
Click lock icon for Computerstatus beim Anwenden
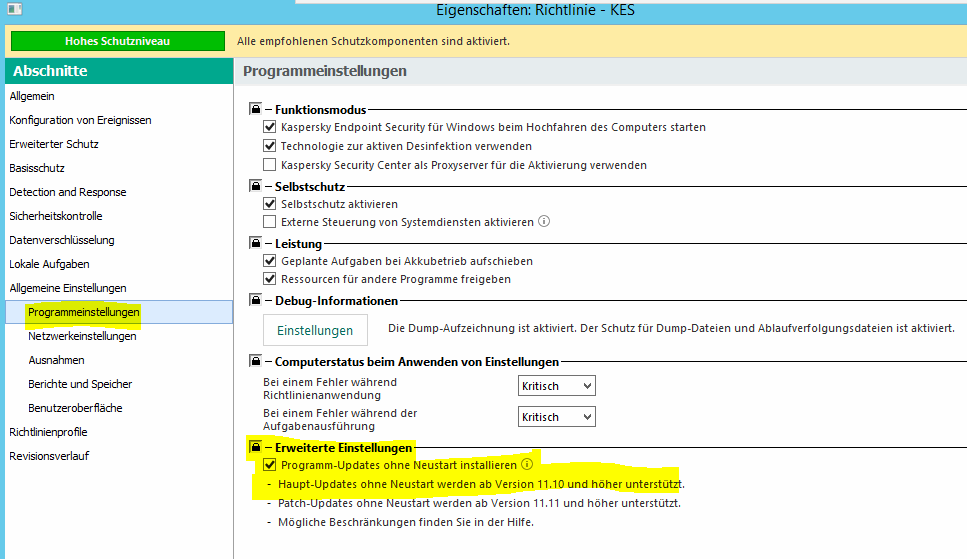click(255, 360)
